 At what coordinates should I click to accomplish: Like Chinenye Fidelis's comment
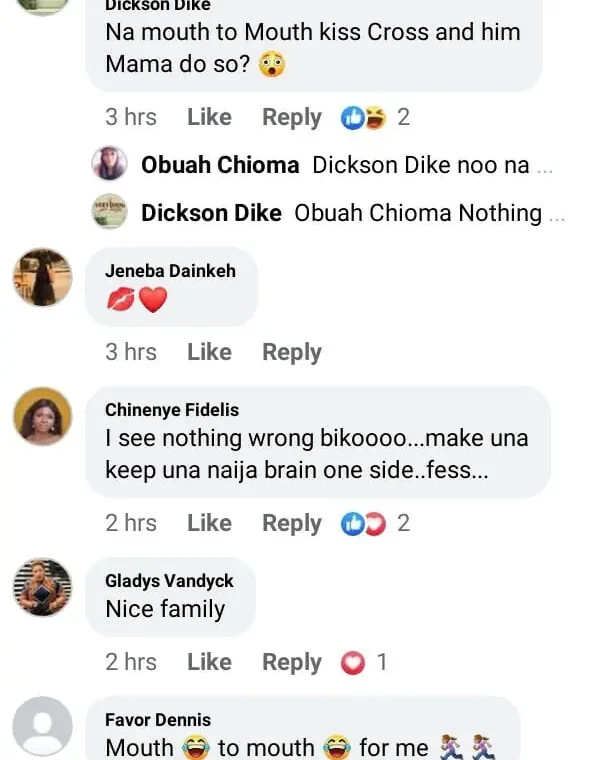[x=209, y=523]
